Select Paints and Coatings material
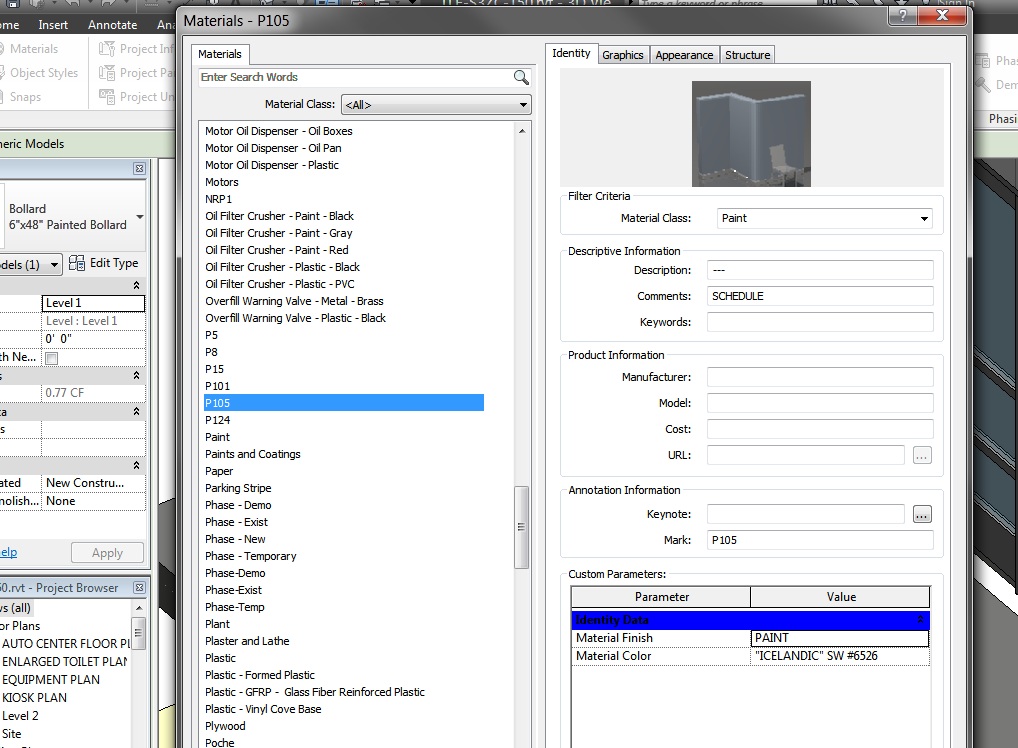 (253, 454)
